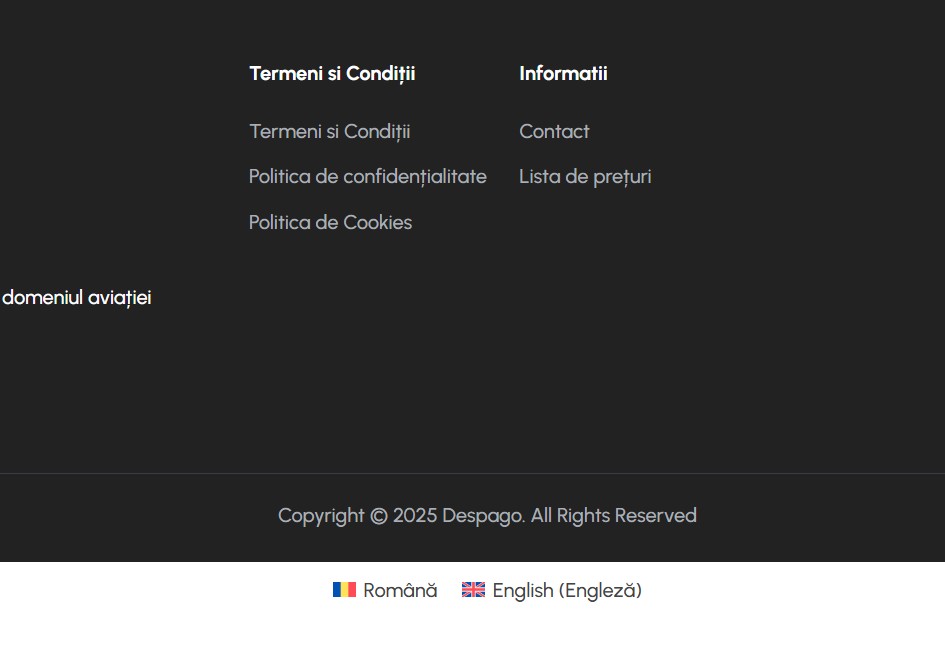Viewport: 945px width, 653px height.
Task: Click the All Rights Reserved text
Action: point(614,516)
